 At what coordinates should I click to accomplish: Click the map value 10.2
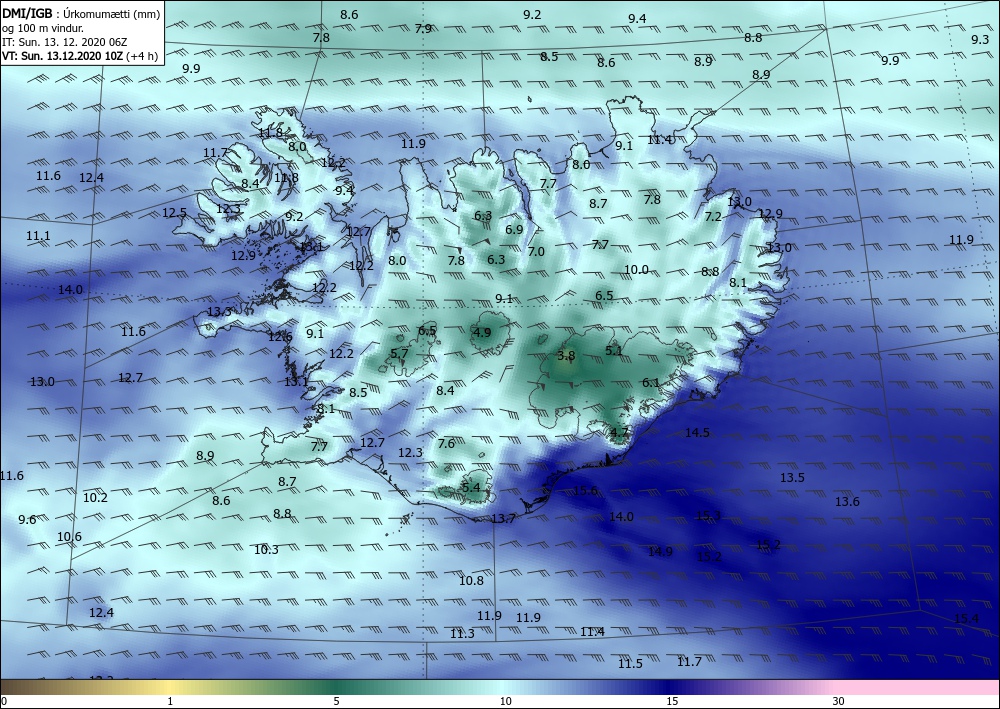(x=95, y=498)
